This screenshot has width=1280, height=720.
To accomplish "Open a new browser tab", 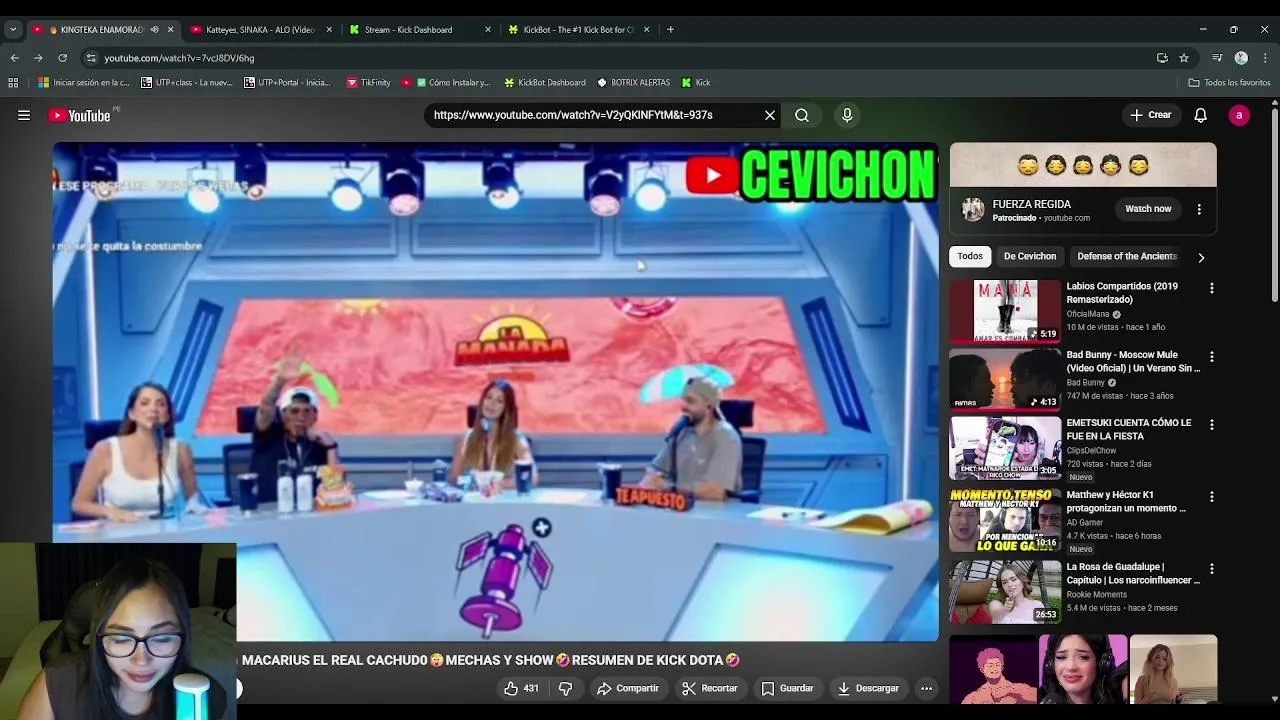I will 670,30.
